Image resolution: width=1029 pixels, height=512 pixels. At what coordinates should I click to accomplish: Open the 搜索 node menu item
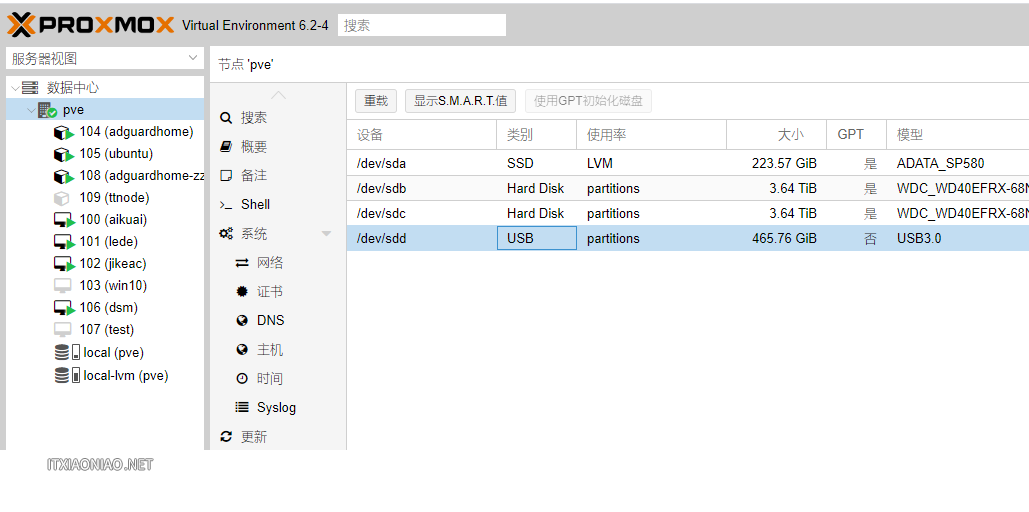coord(278,118)
